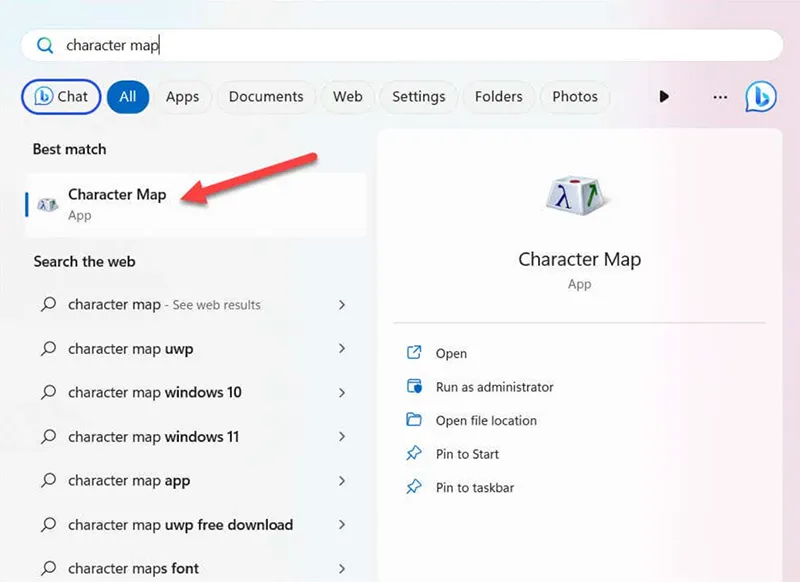Viewport: 800px width, 582px height.
Task: Switch to the Folders filter
Action: (498, 96)
